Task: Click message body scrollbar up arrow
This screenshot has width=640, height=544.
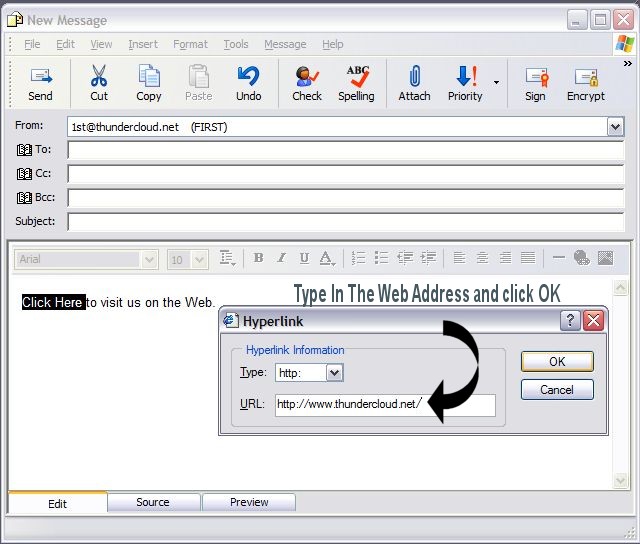Action: point(620,288)
